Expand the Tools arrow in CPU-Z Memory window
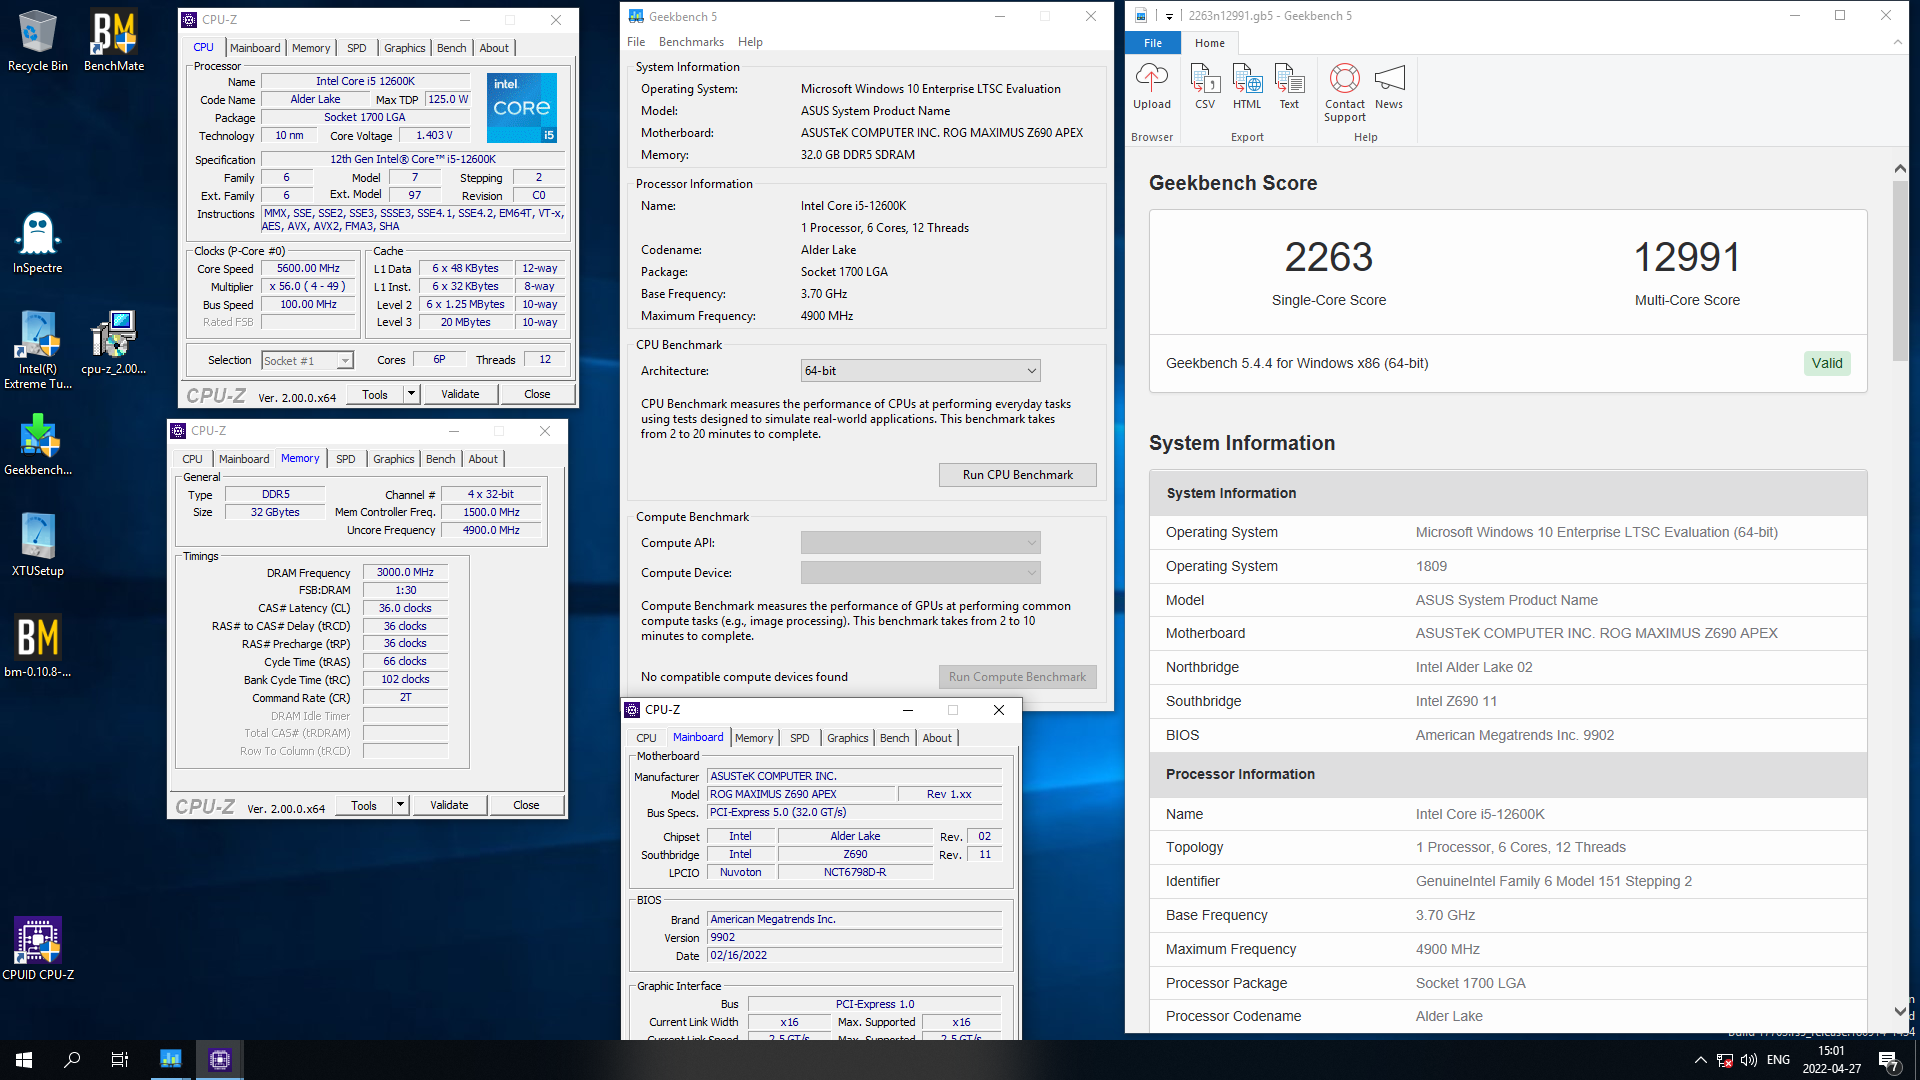 (400, 805)
